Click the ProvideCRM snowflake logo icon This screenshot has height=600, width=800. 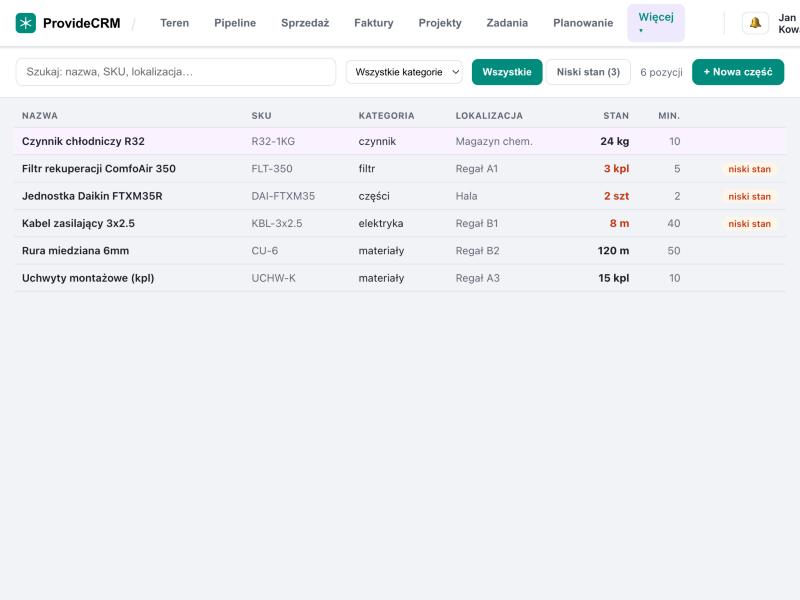click(x=26, y=23)
